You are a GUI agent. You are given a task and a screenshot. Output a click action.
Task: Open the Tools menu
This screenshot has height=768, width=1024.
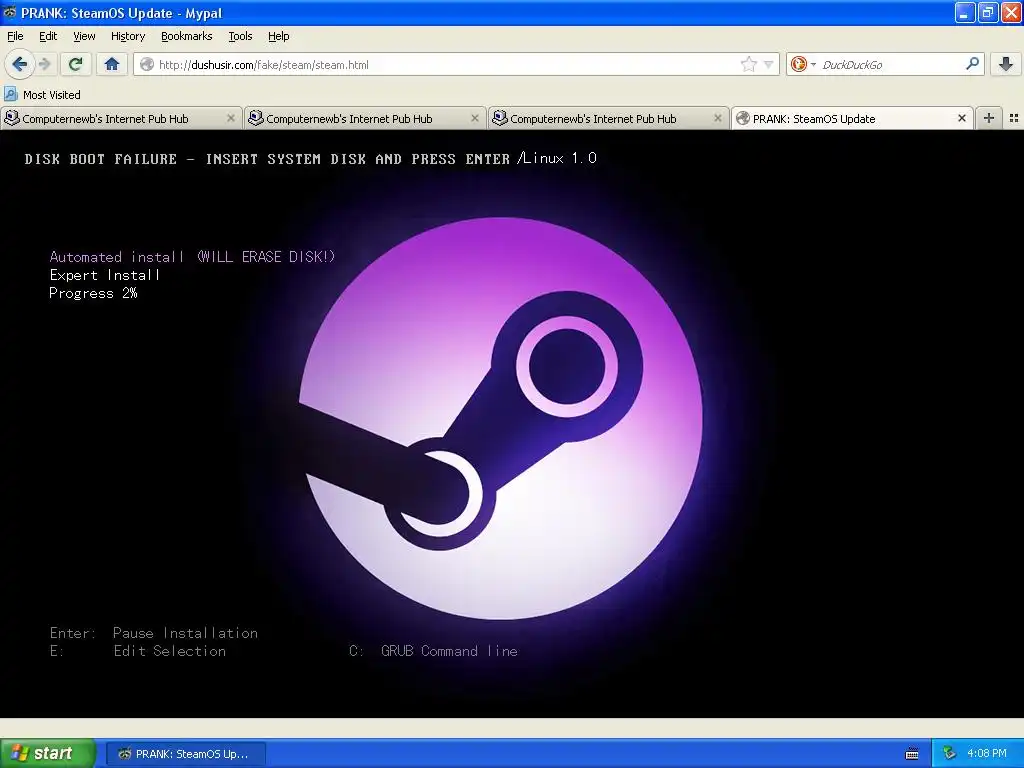coord(240,36)
